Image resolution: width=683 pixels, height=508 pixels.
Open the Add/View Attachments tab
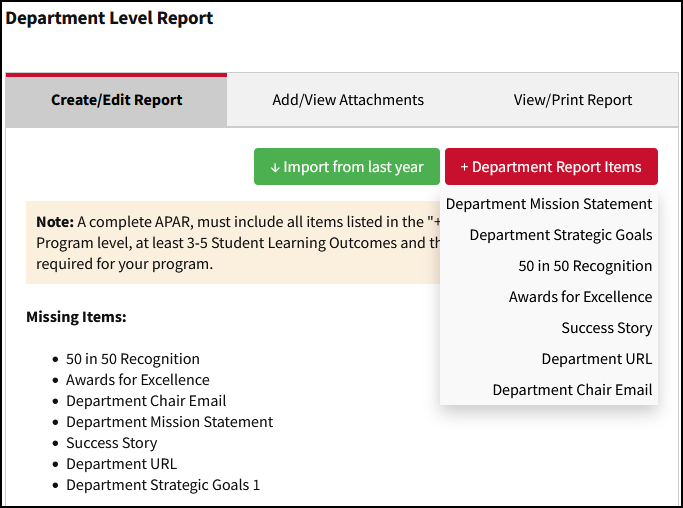click(x=348, y=100)
